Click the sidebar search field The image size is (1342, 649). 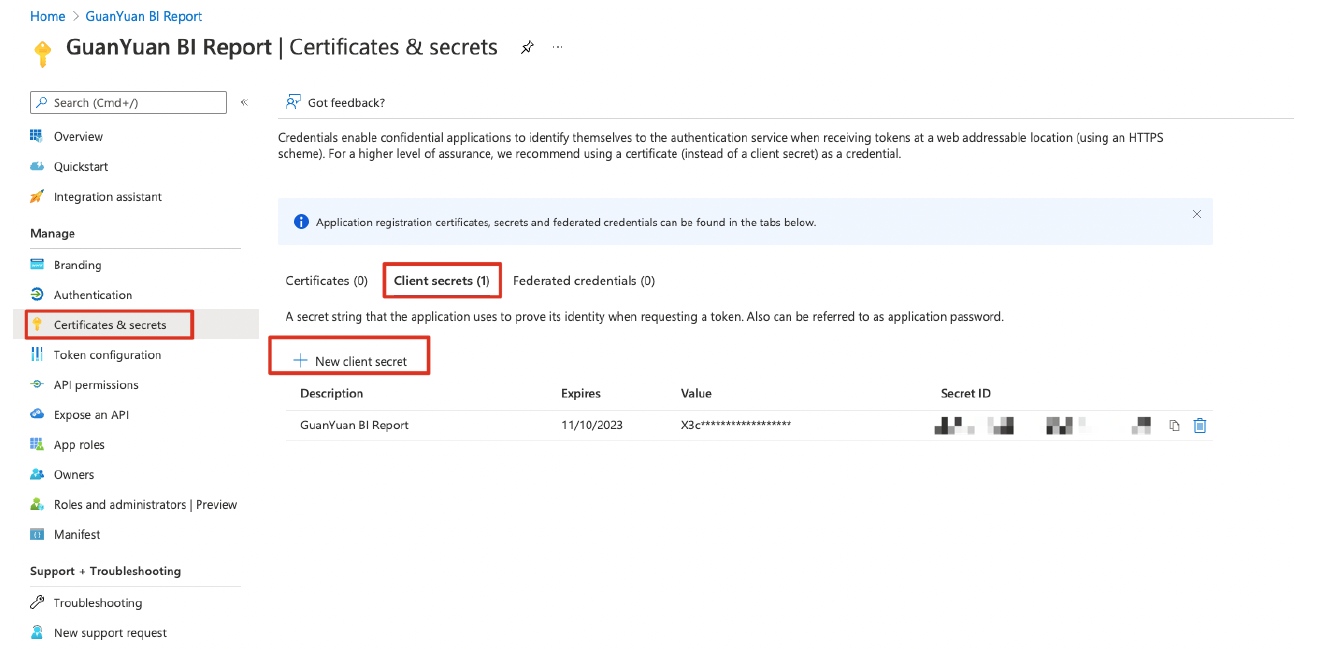130,102
